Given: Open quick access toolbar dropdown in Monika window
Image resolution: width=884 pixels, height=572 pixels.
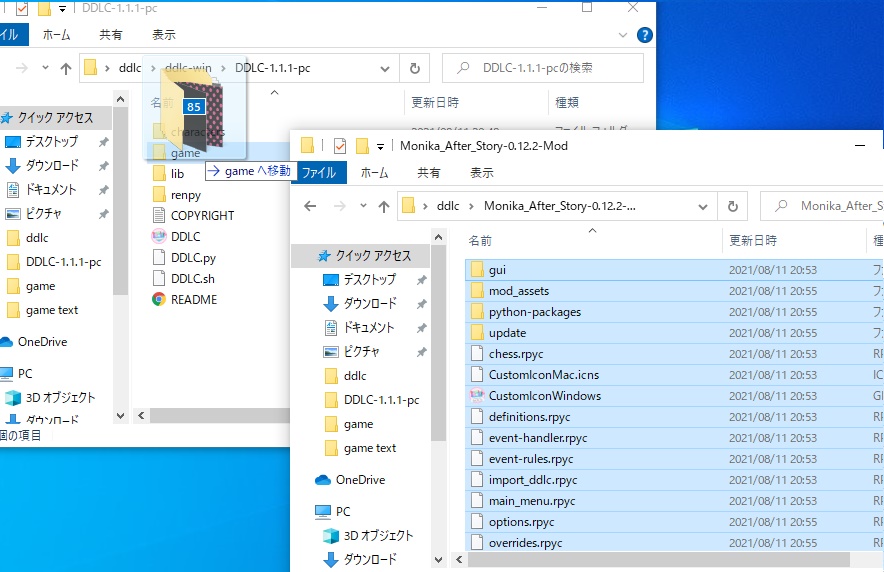Looking at the screenshot, I should pyautogui.click(x=381, y=147).
